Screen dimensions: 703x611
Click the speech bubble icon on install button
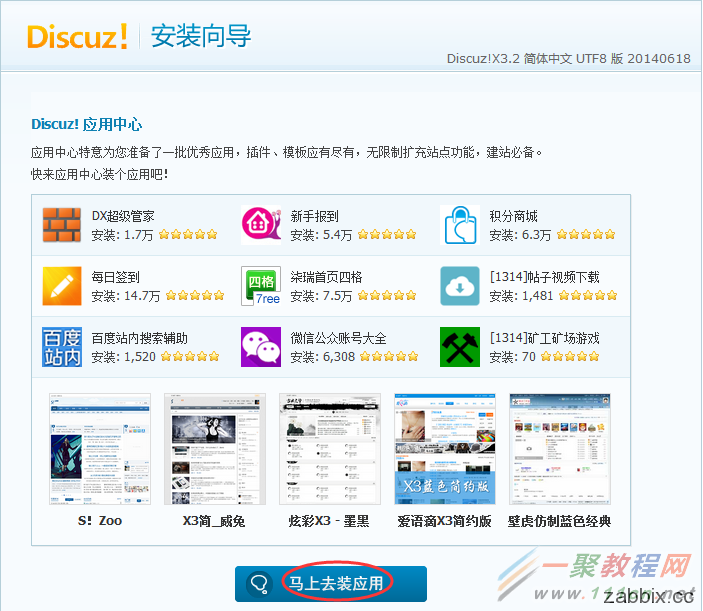(x=260, y=584)
